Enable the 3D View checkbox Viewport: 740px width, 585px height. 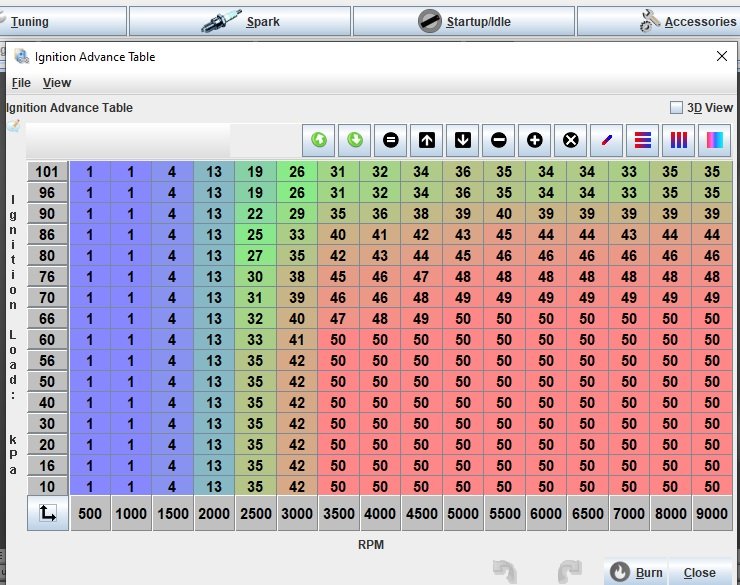[x=677, y=108]
